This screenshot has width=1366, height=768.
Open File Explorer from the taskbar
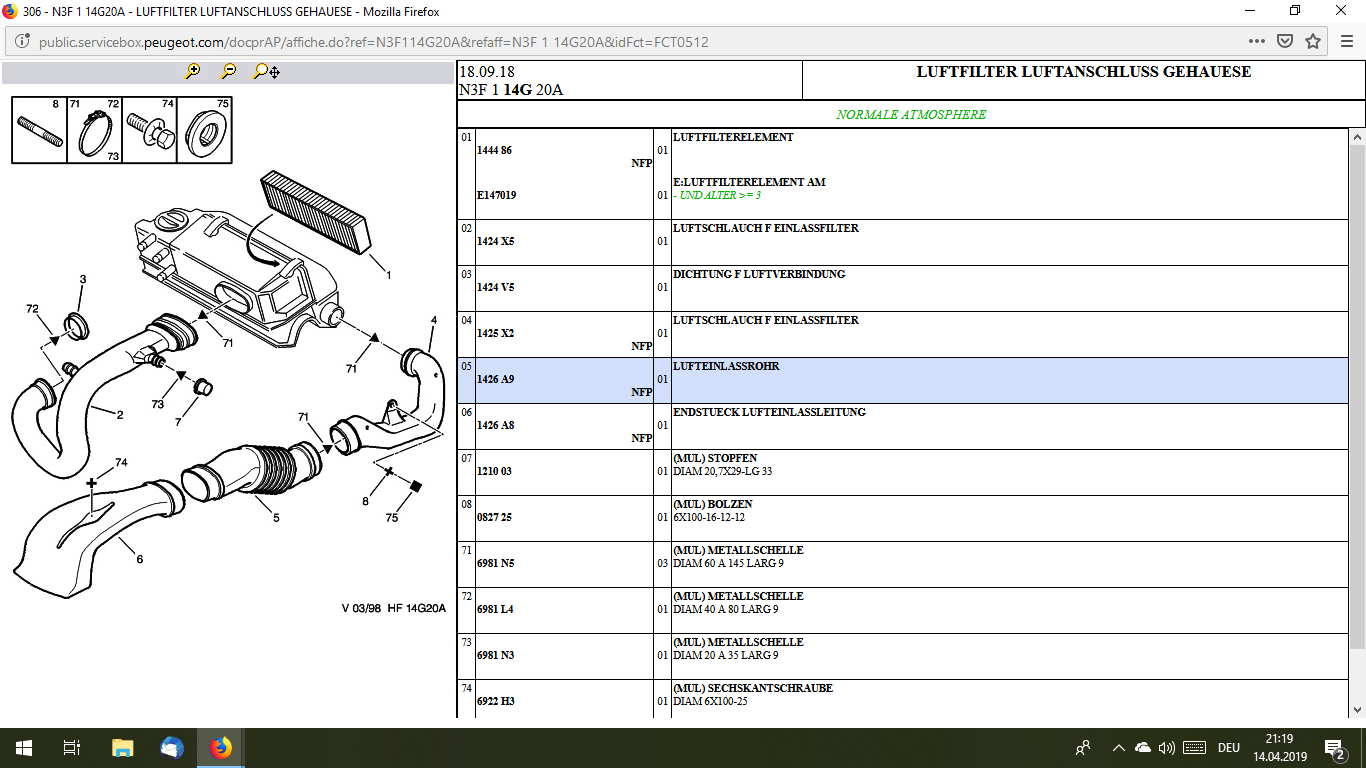click(x=122, y=748)
